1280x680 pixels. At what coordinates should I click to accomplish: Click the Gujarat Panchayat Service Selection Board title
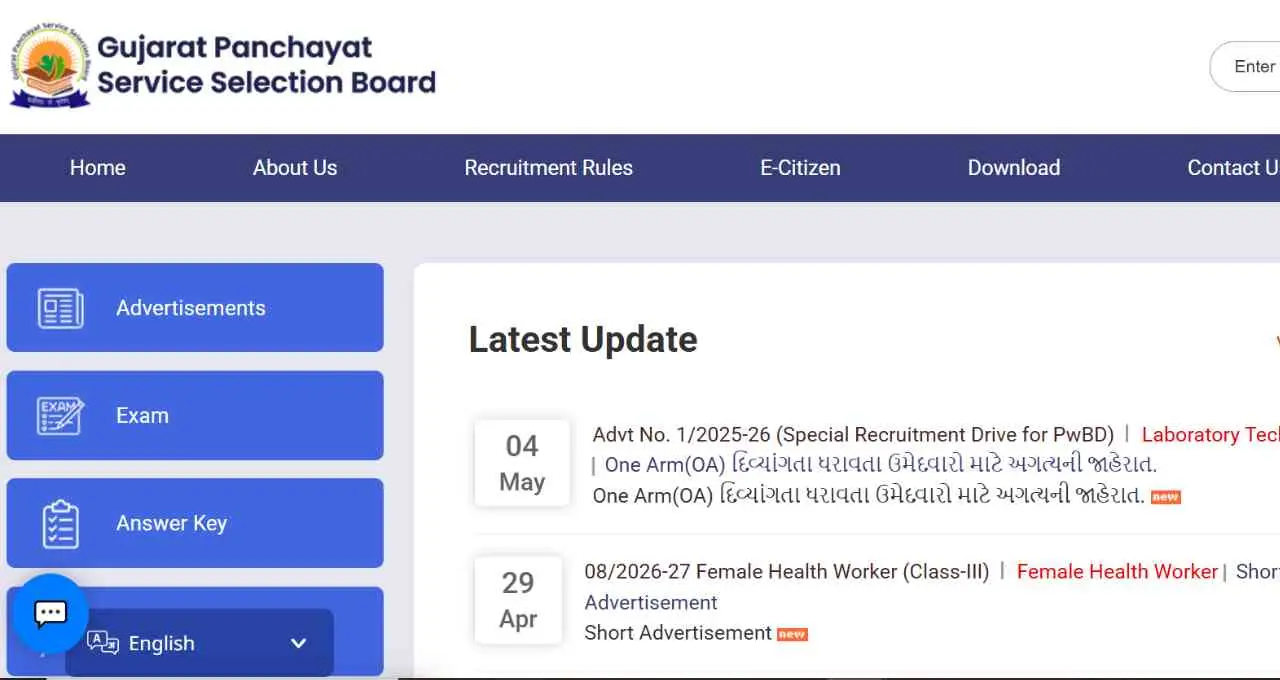(x=266, y=65)
